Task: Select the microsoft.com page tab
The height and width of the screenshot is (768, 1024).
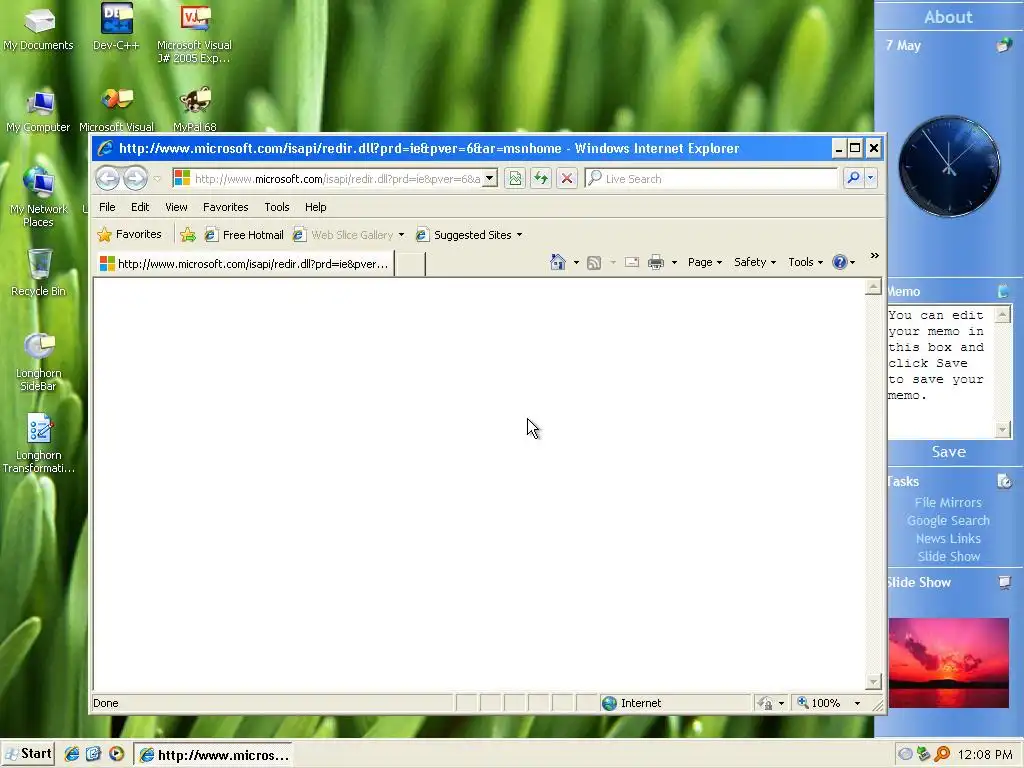Action: pyautogui.click(x=245, y=264)
